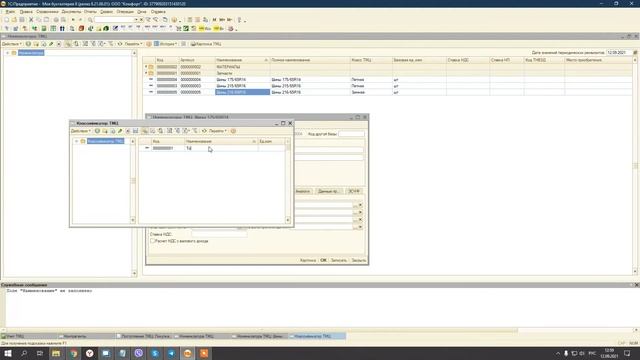640x360 pixels.
Task: Open История dropdown in Номенклатура toolbar
Action: point(165,44)
